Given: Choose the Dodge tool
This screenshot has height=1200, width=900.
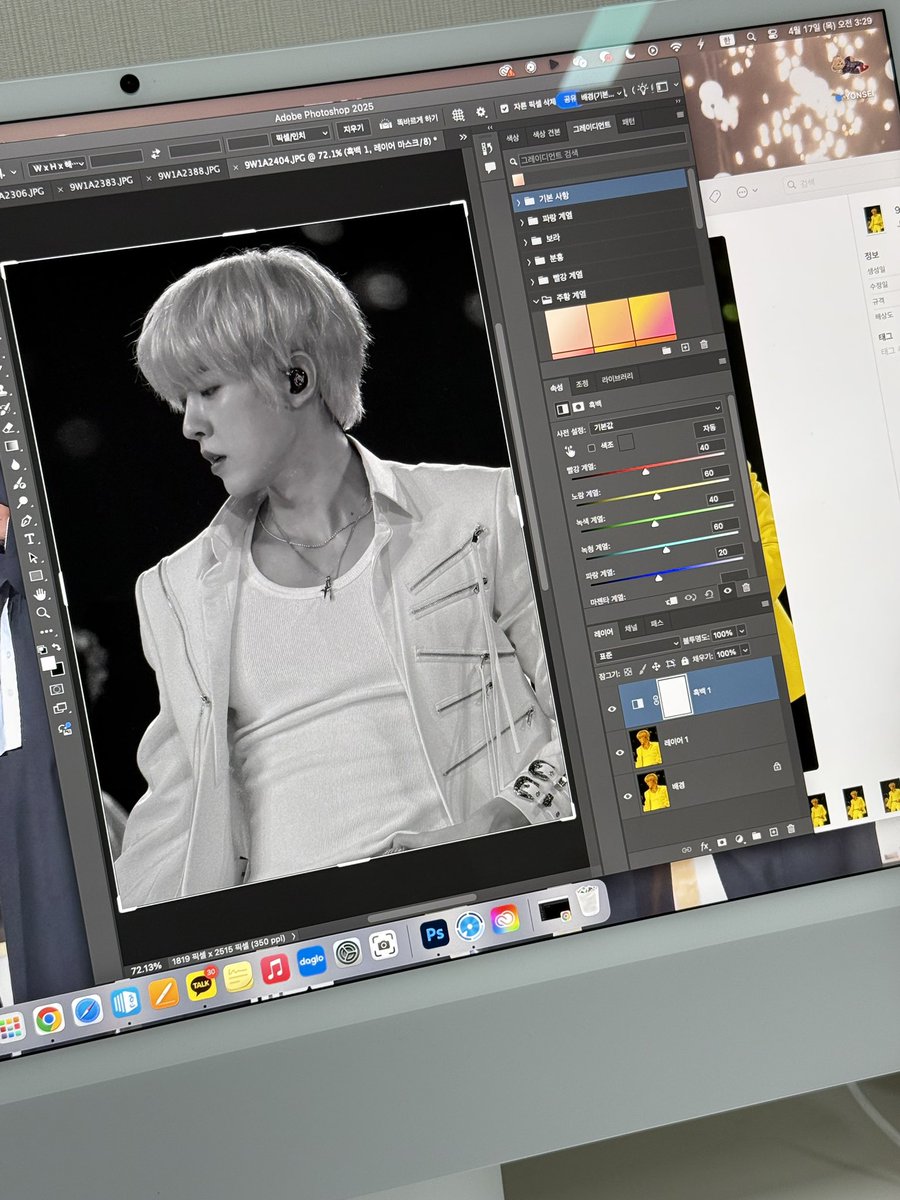Looking at the screenshot, I should point(22,502).
